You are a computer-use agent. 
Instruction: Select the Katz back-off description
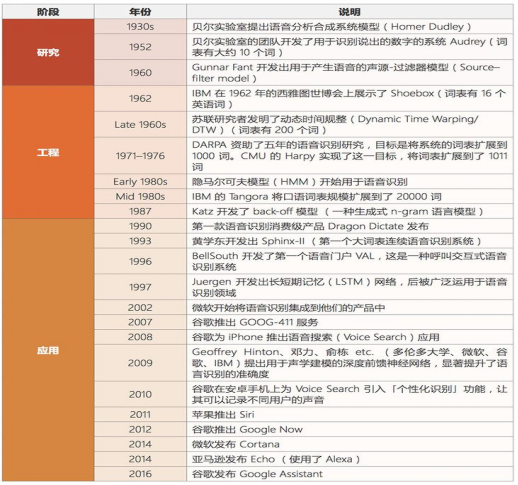[x=350, y=211]
